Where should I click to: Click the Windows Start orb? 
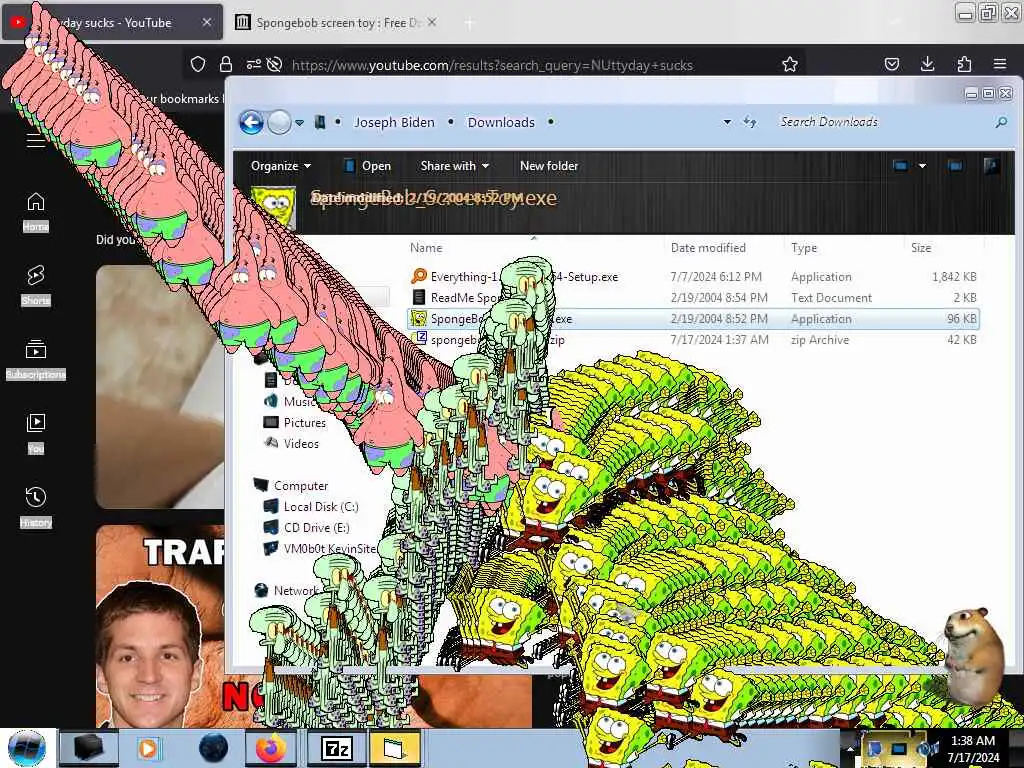pyautogui.click(x=27, y=748)
